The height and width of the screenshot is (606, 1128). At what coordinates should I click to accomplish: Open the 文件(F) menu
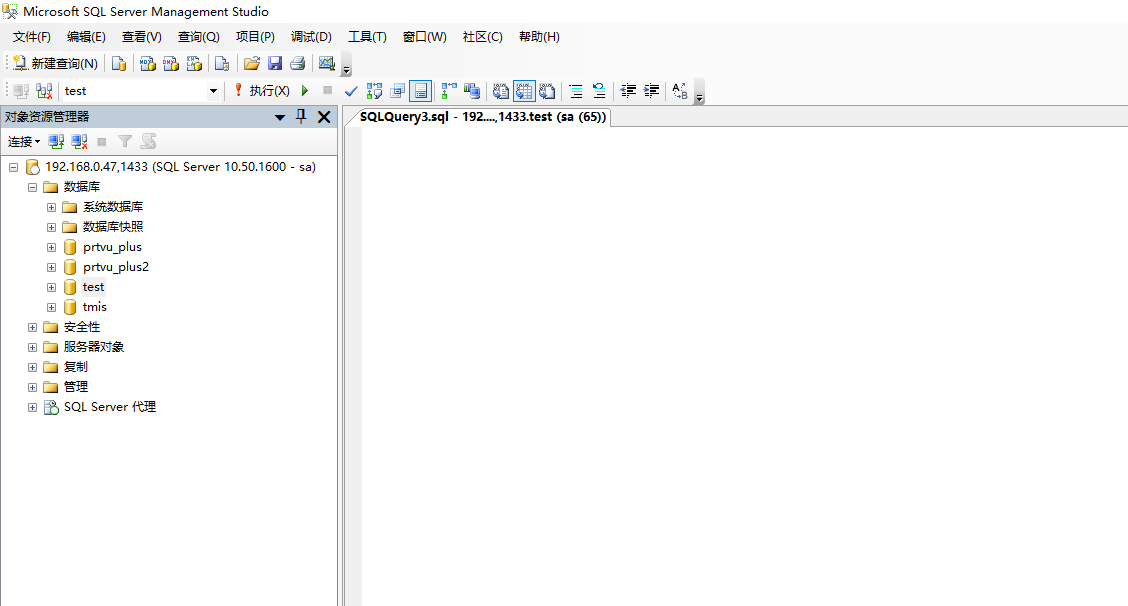click(32, 37)
